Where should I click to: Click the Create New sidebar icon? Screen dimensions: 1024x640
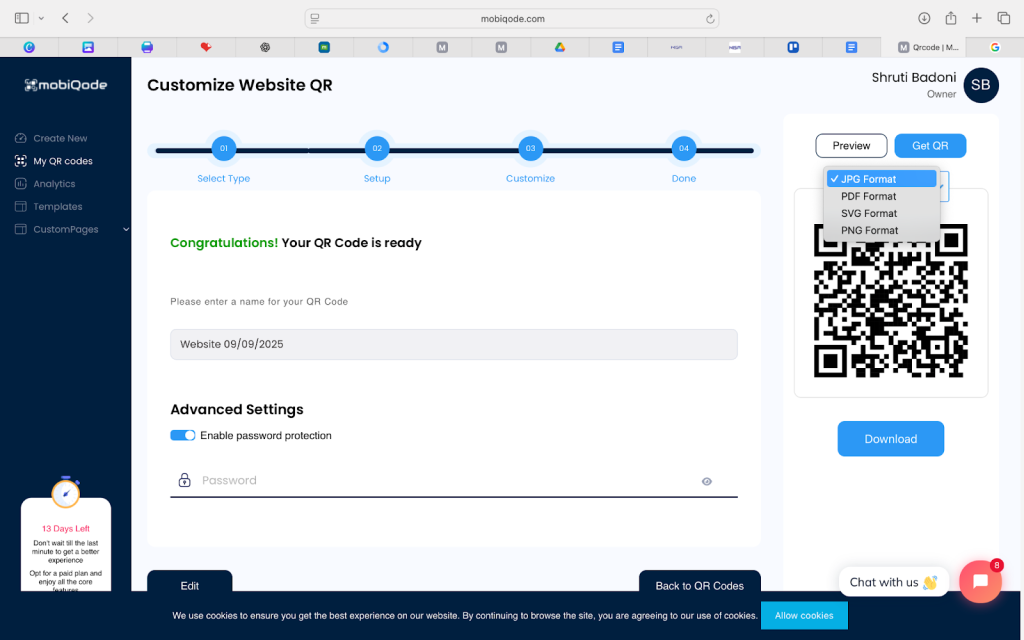click(21, 138)
